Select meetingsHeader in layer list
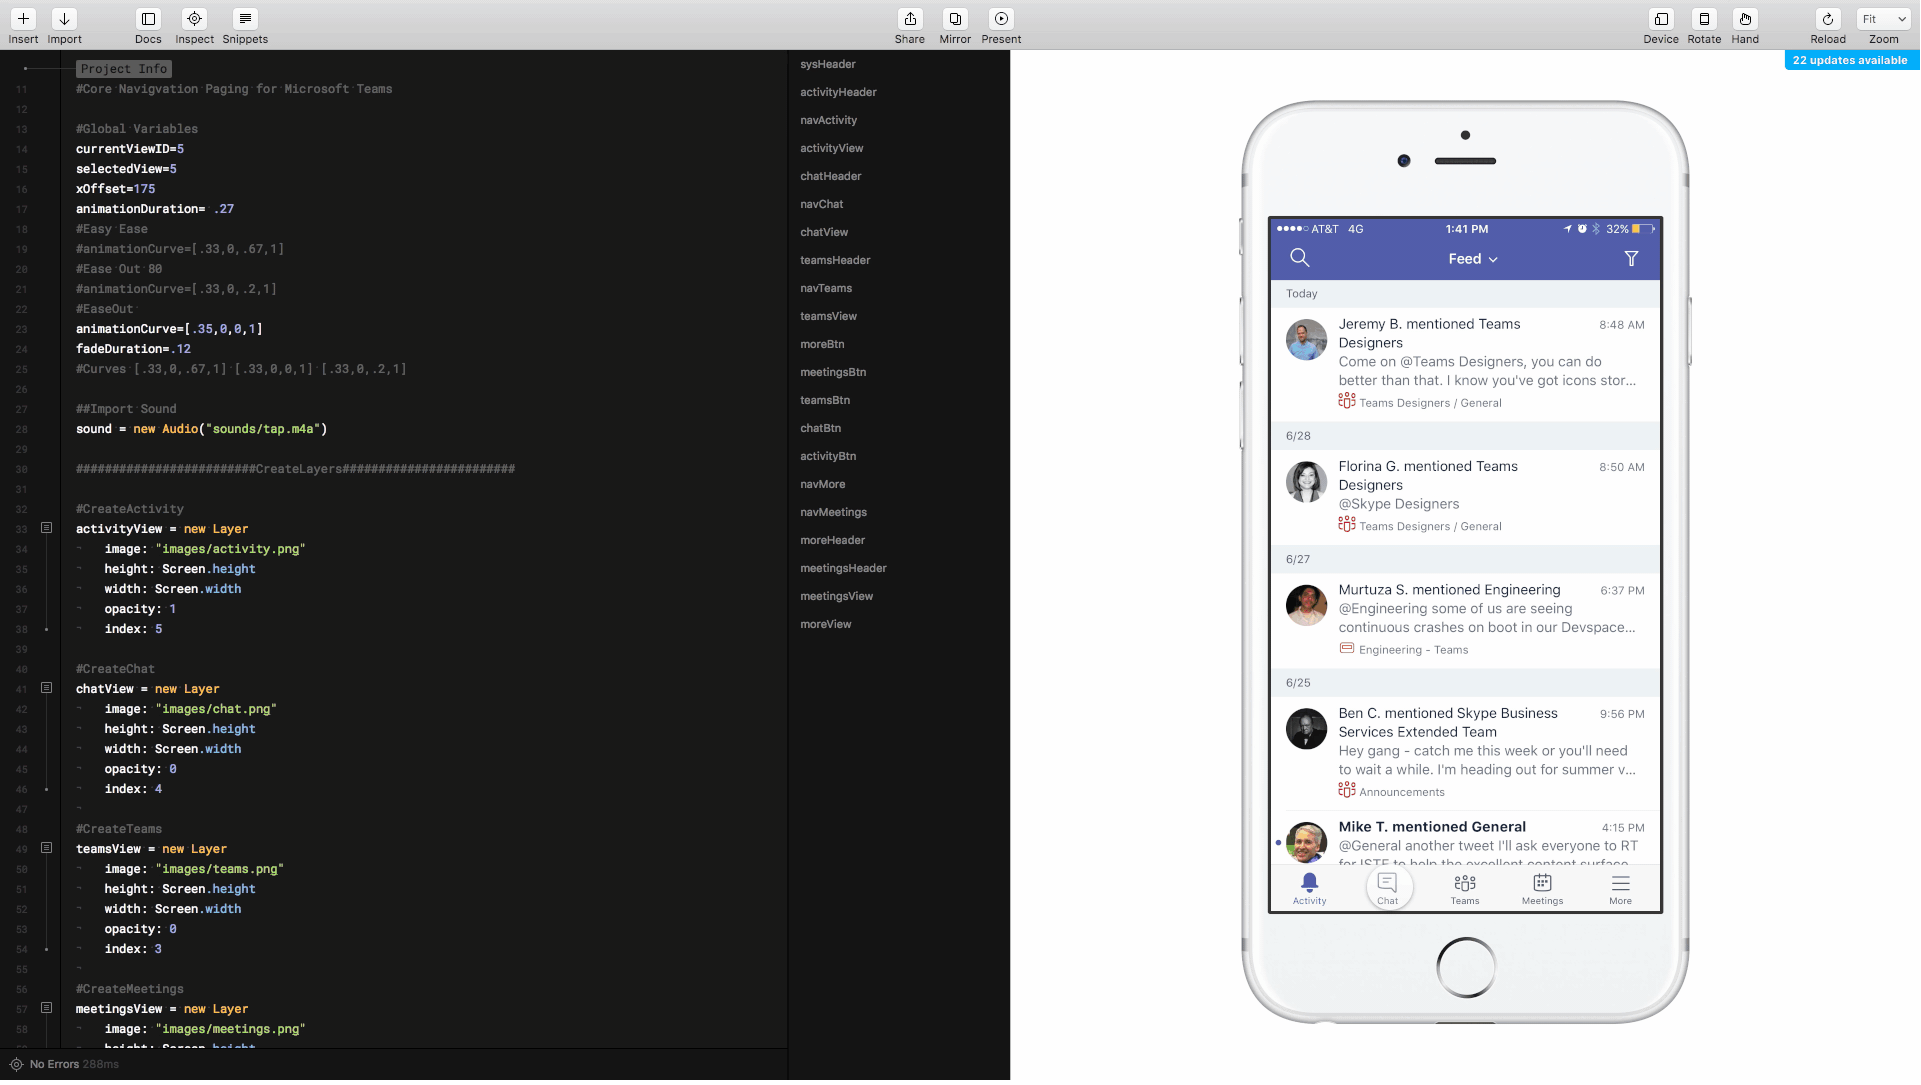This screenshot has width=1921, height=1085. 843,568
